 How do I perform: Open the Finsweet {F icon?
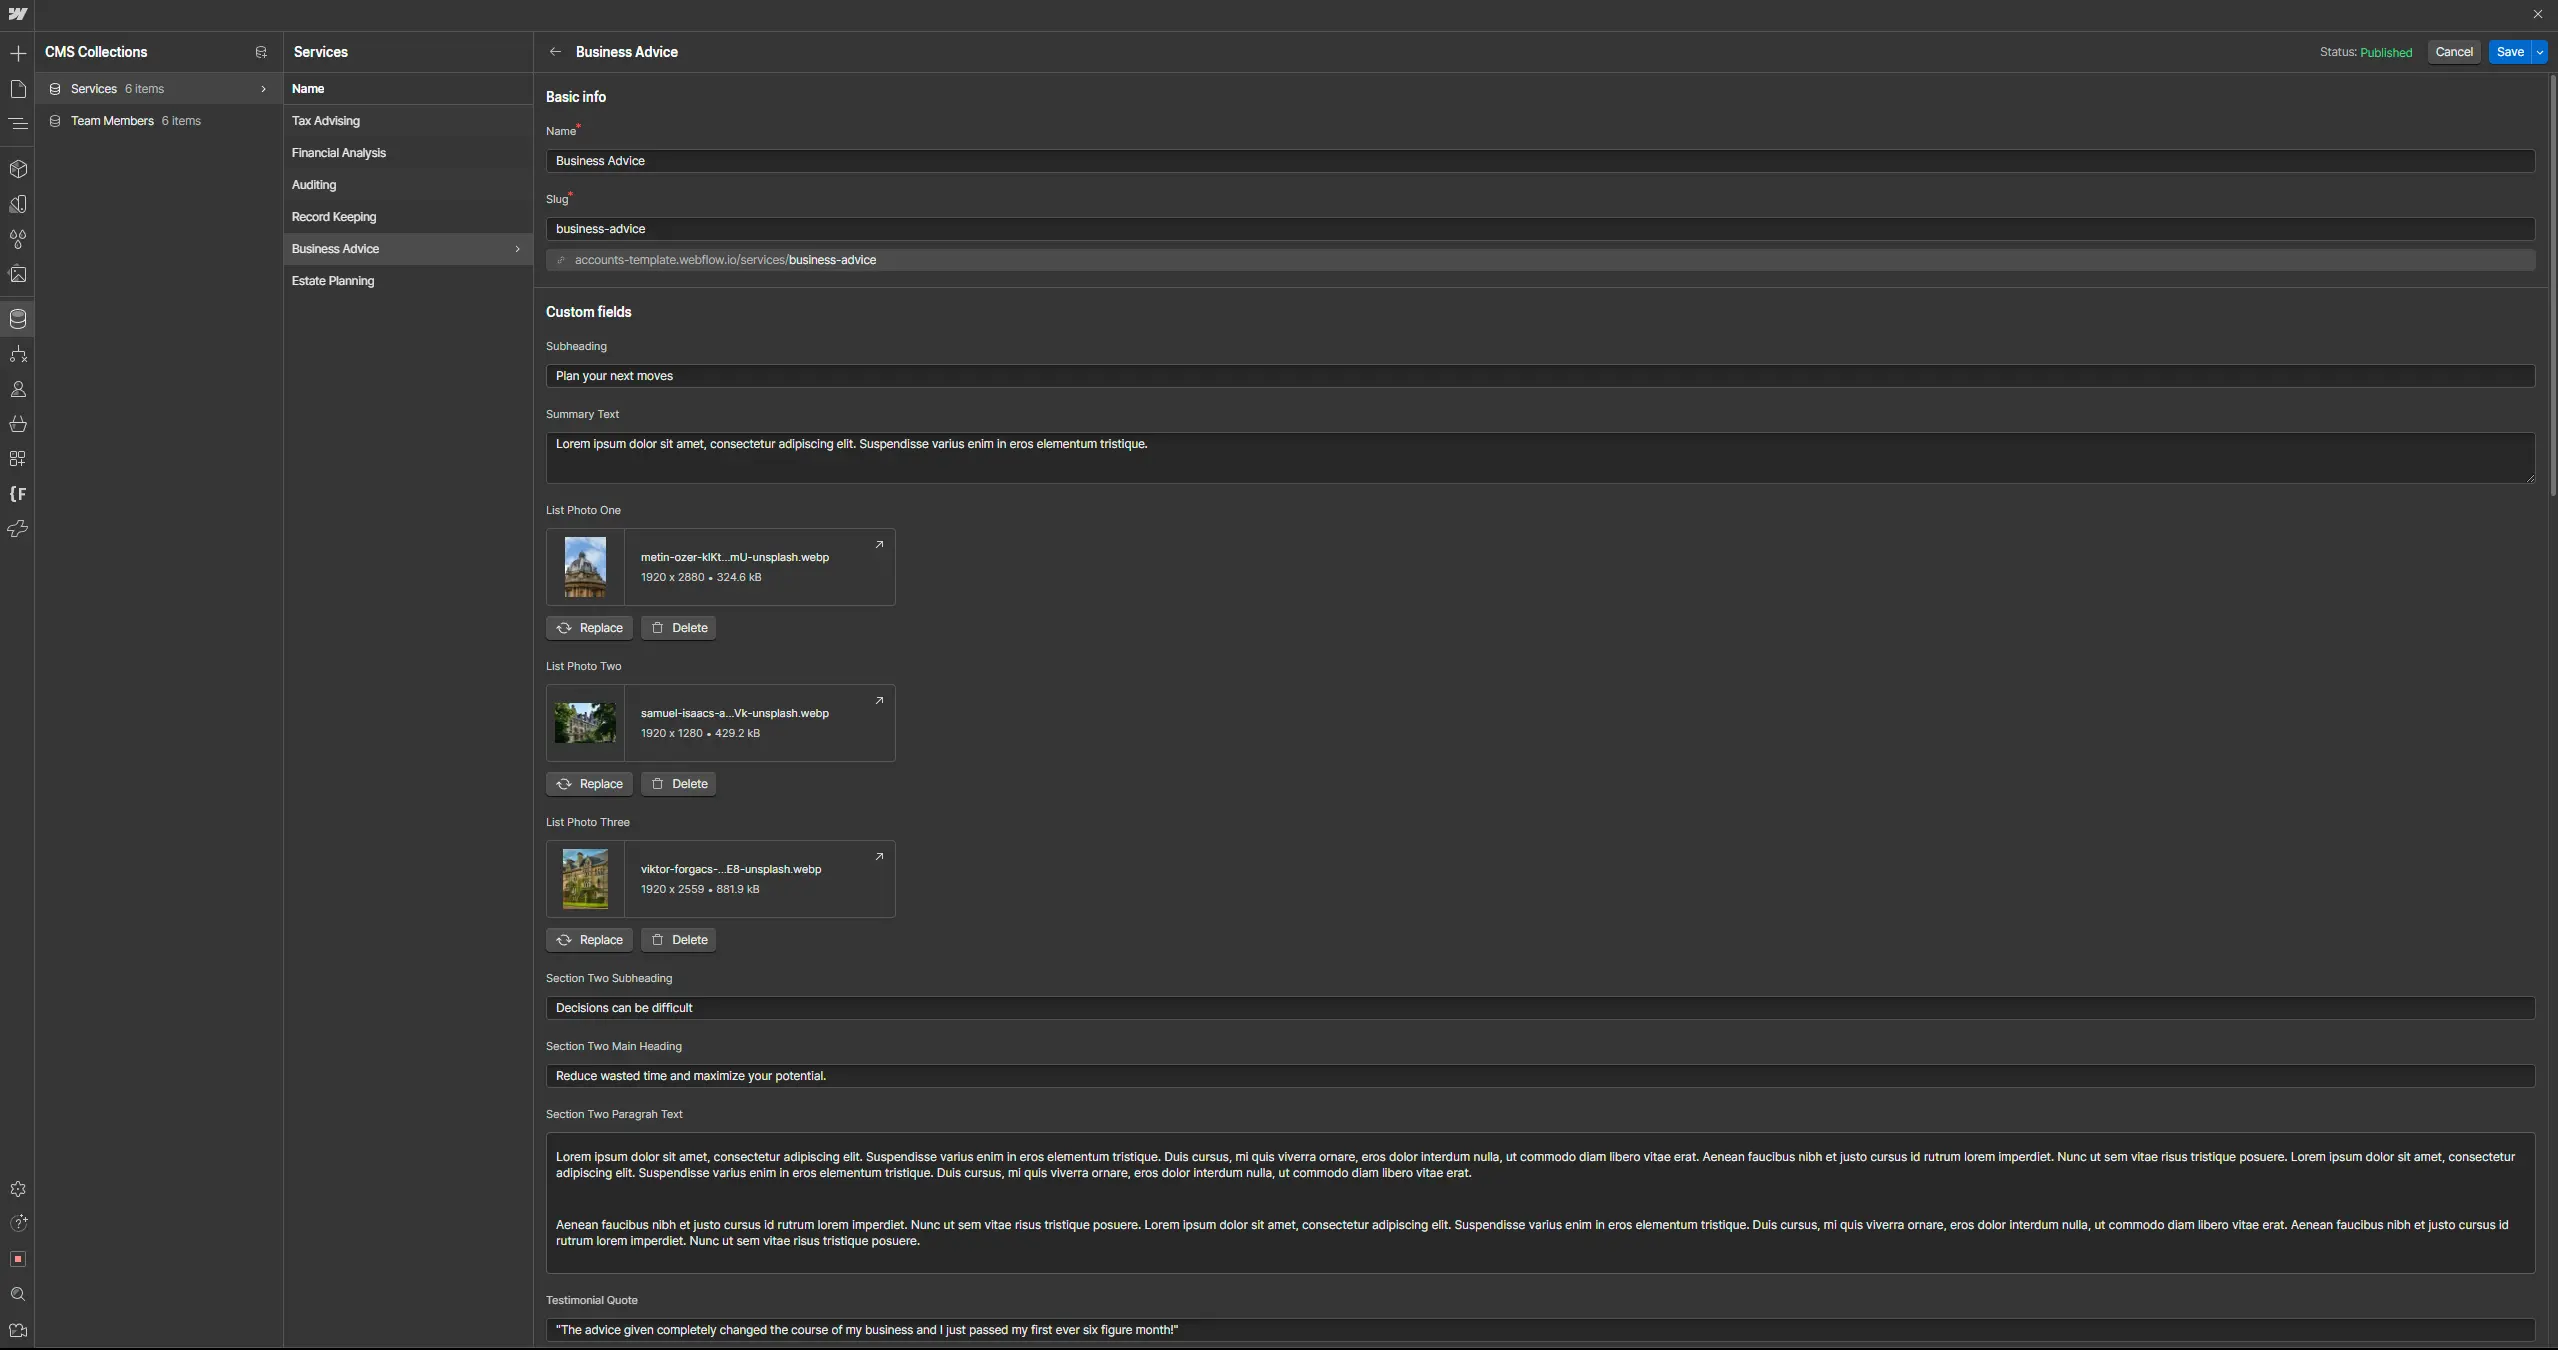[17, 494]
